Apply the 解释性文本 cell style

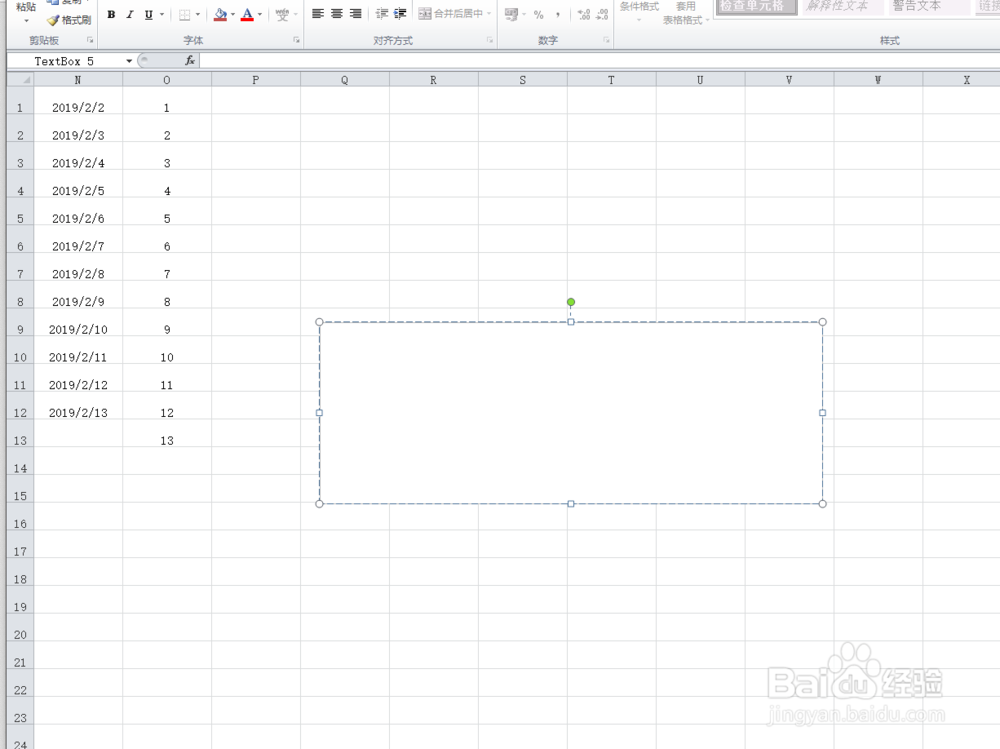pyautogui.click(x=843, y=6)
